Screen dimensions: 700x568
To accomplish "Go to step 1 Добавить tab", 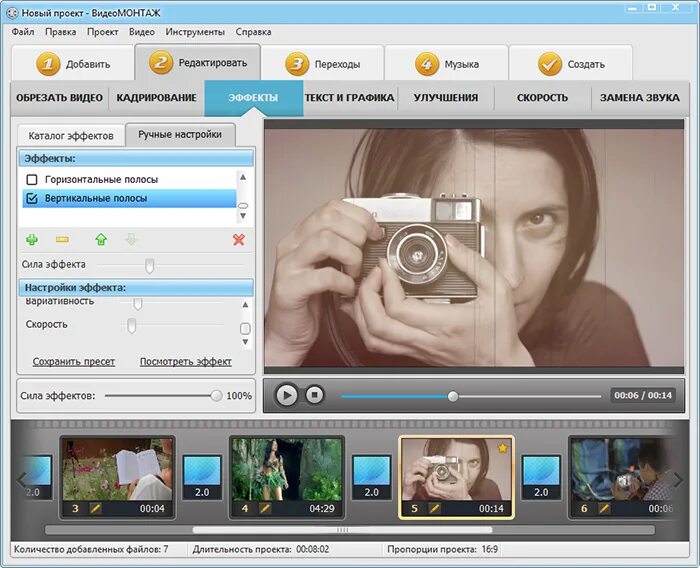I will click(73, 64).
